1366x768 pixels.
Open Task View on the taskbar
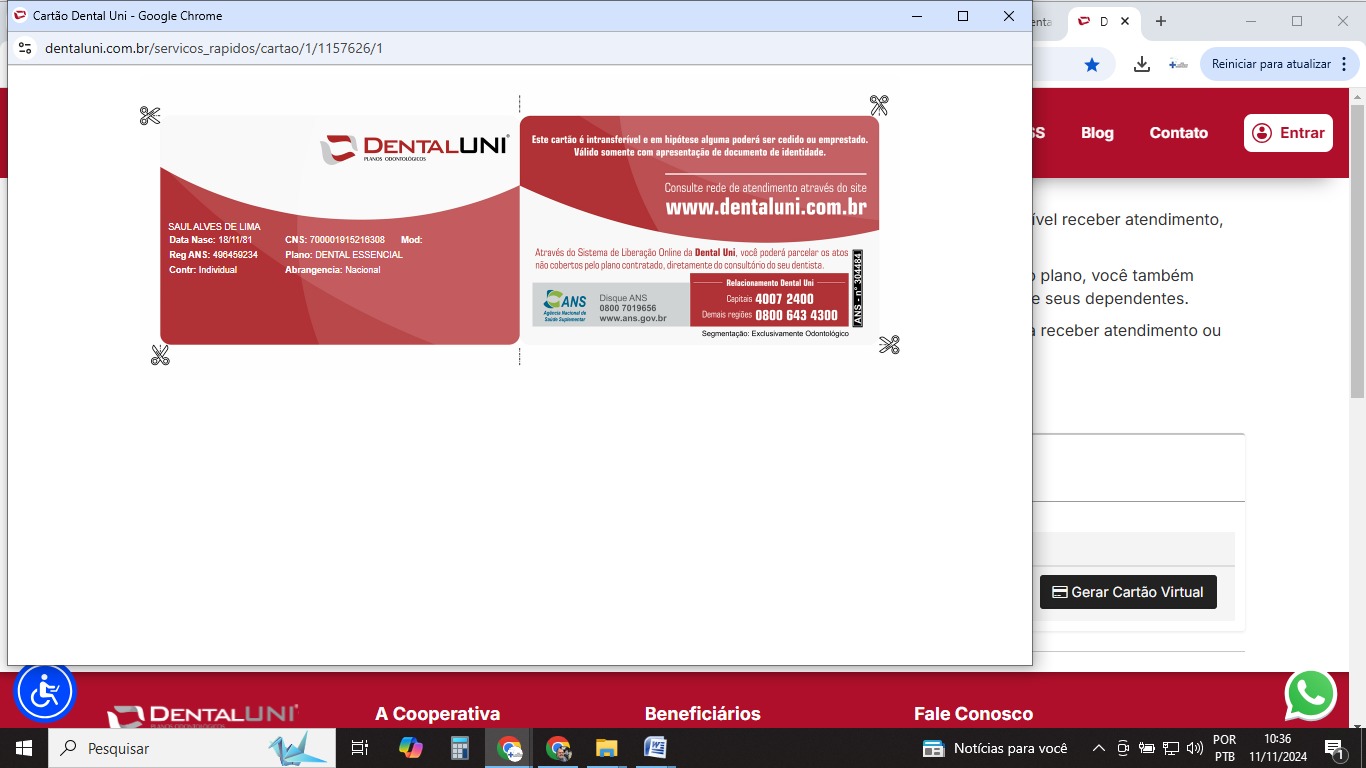coord(360,748)
